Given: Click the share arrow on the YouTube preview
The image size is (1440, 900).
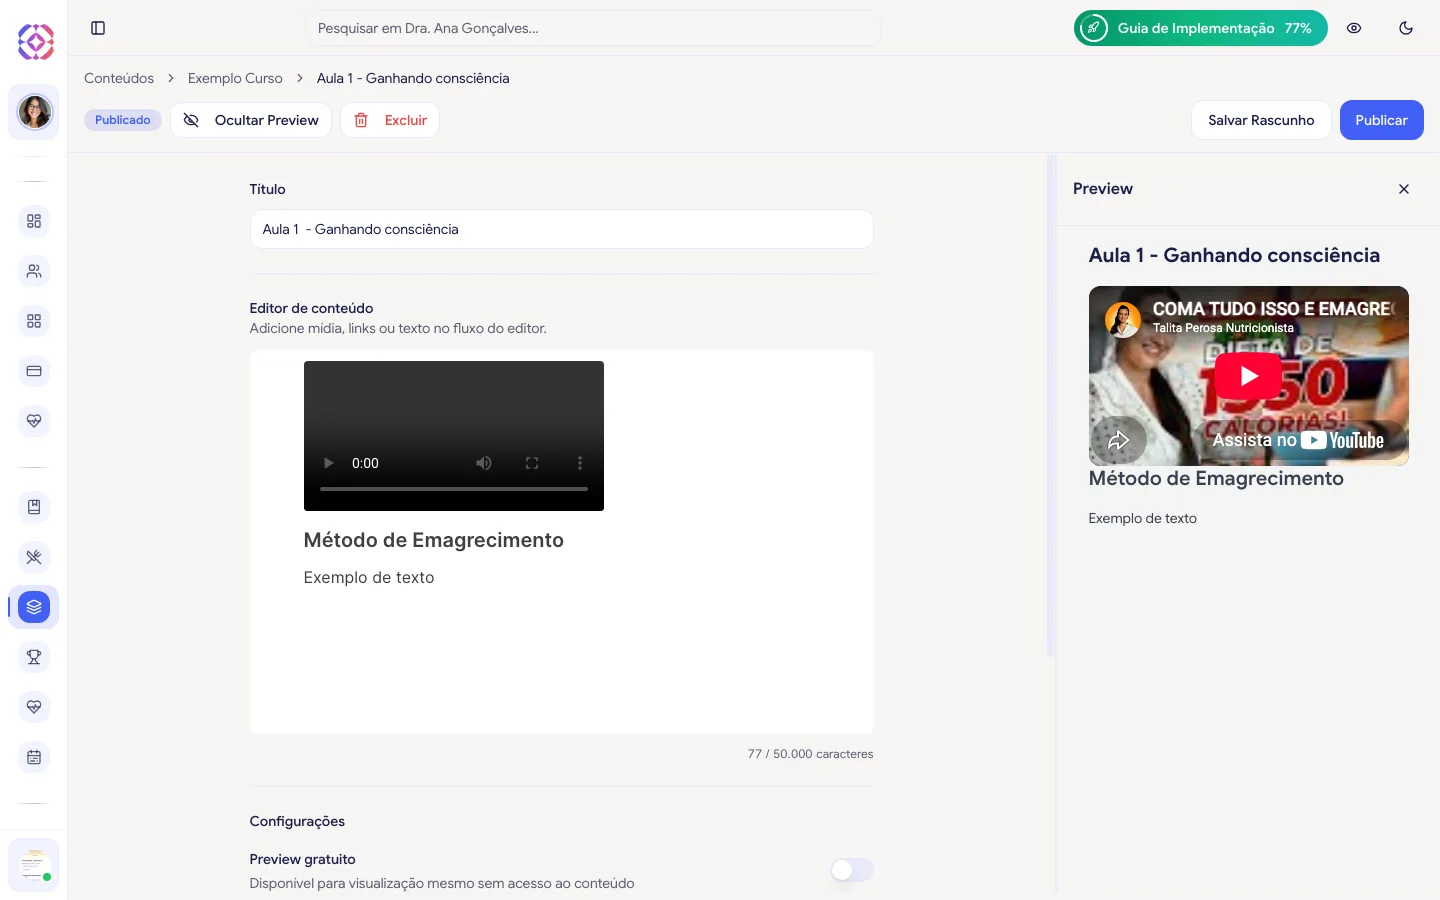Looking at the screenshot, I should (1118, 440).
